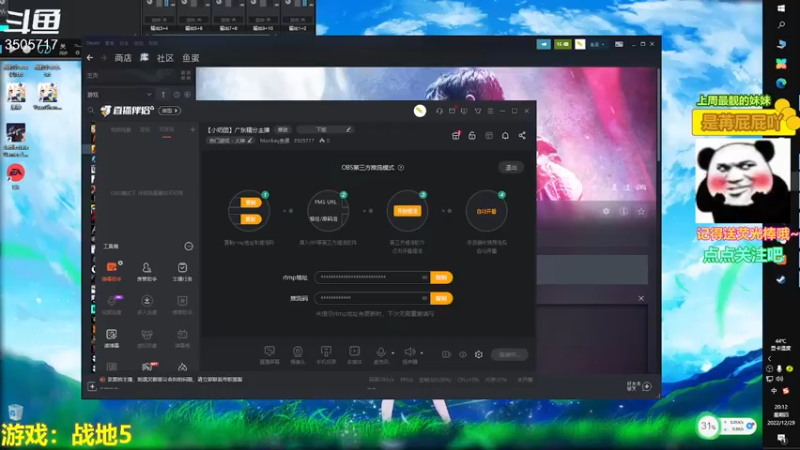The image size is (800, 450).
Task: Click the greyed live status button
Action: 509,355
